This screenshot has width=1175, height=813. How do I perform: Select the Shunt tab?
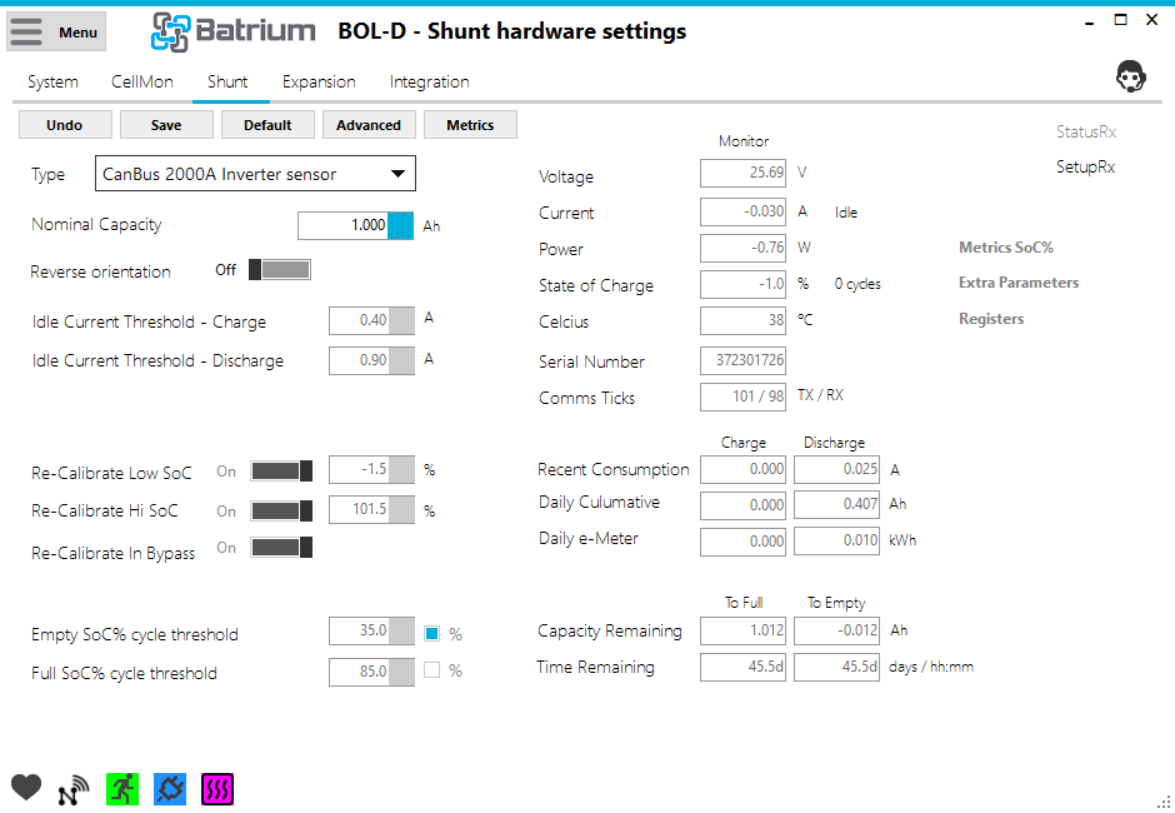coord(228,82)
